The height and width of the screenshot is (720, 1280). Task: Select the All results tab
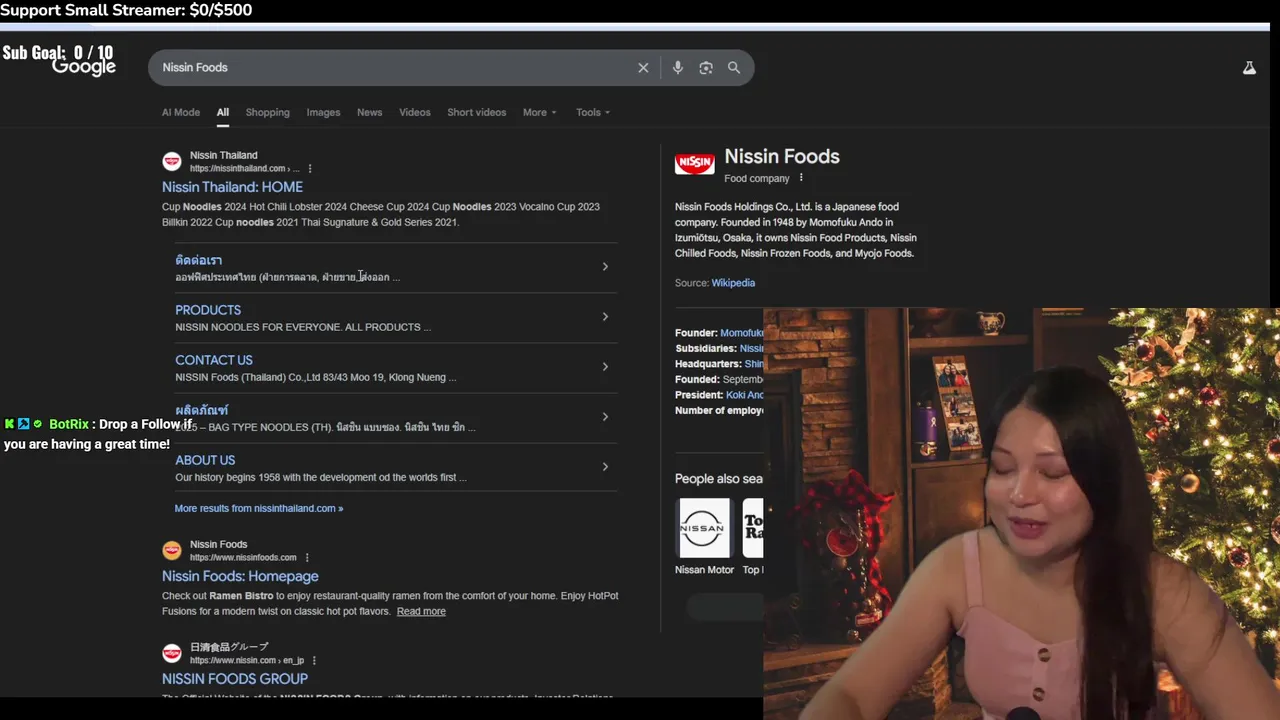[223, 112]
